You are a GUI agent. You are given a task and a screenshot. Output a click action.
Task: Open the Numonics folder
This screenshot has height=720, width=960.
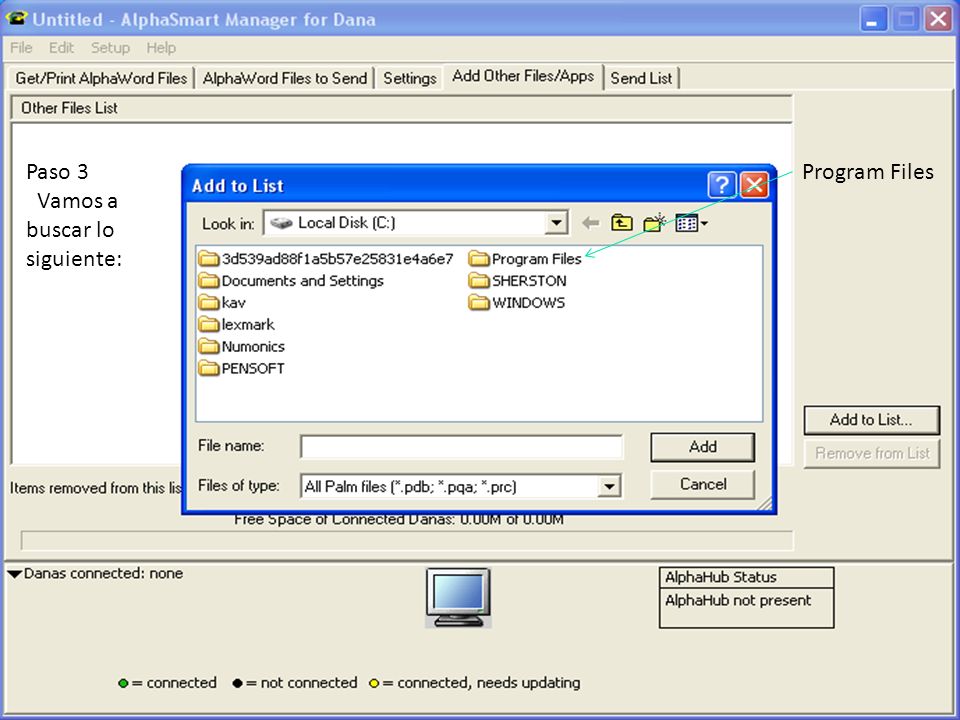click(x=242, y=347)
